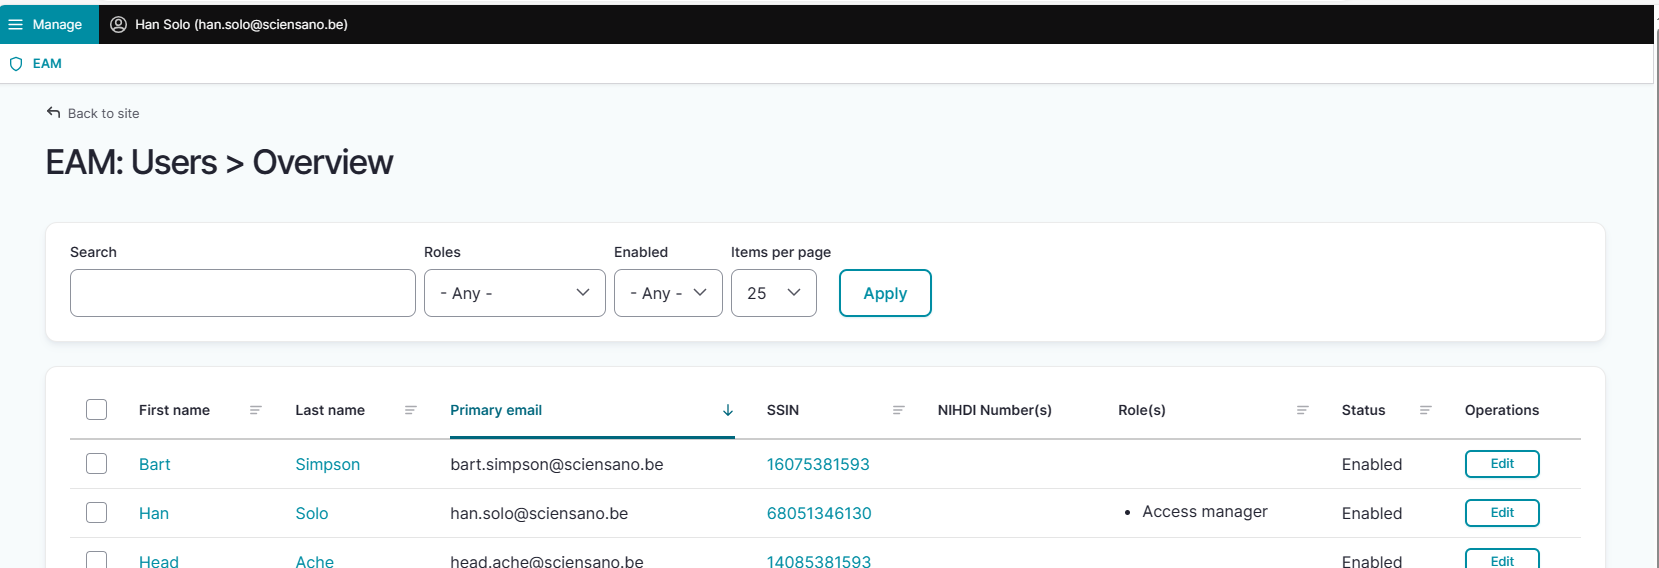Screen dimensions: 1659x568
Task: Open the Han Solo account menu
Action: [x=240, y=24]
